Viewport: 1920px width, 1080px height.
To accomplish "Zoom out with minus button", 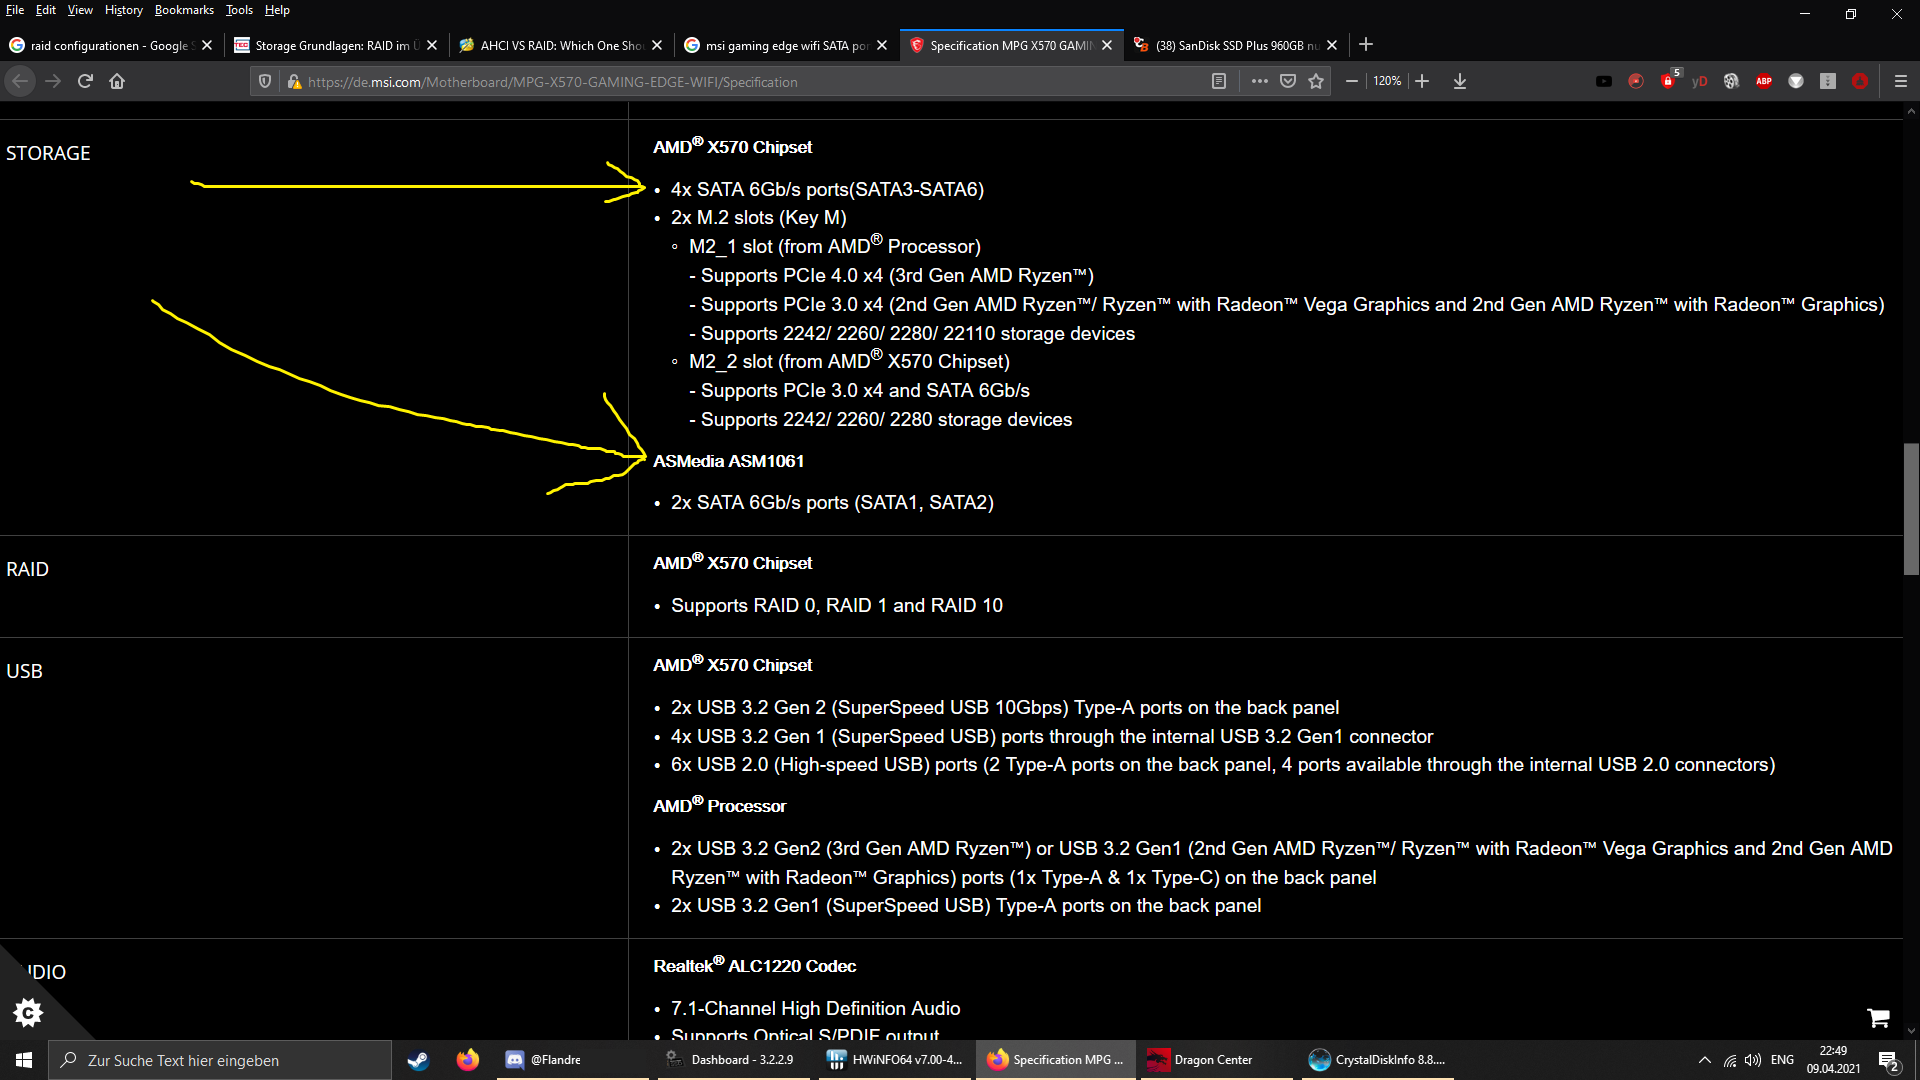I will 1352,81.
